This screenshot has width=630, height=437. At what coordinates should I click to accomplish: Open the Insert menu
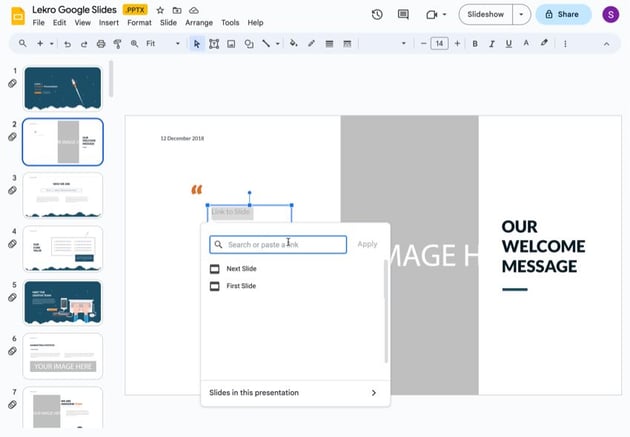point(109,23)
